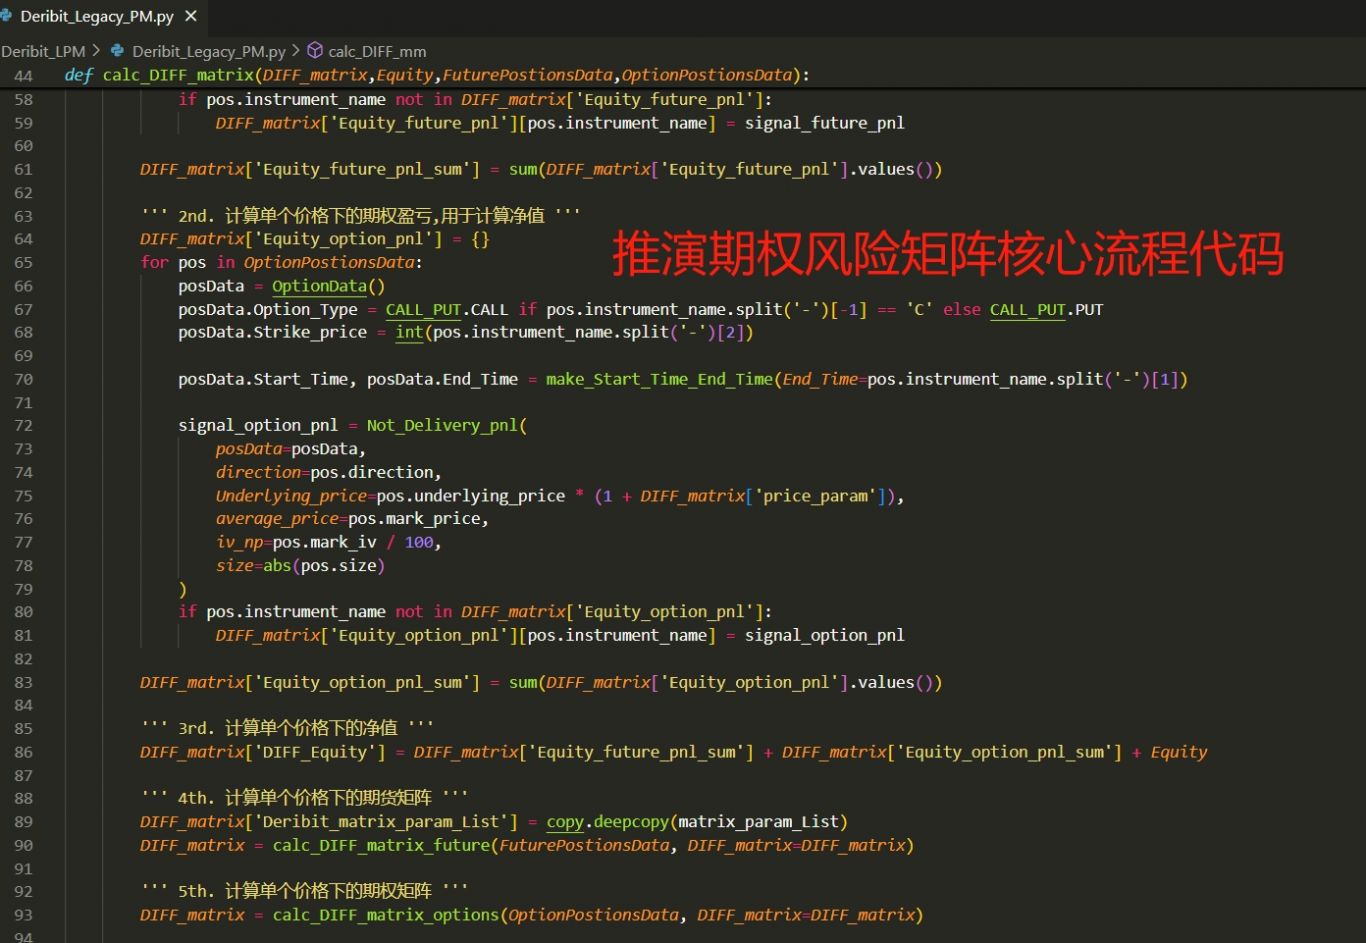The width and height of the screenshot is (1366, 943).
Task: Click 'Deribit_matrix_param_List' key on line 89
Action: coord(381,822)
